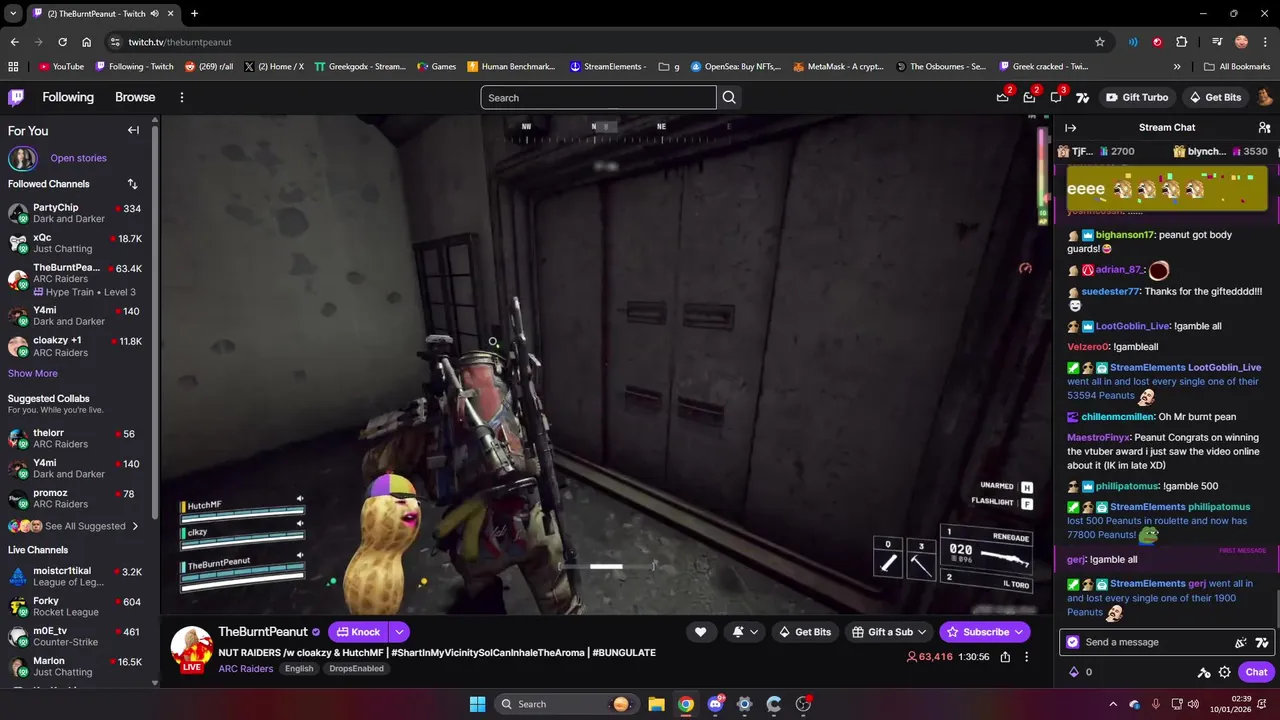Toggle clkzy voice speaker icon
1280x720 pixels.
click(299, 525)
